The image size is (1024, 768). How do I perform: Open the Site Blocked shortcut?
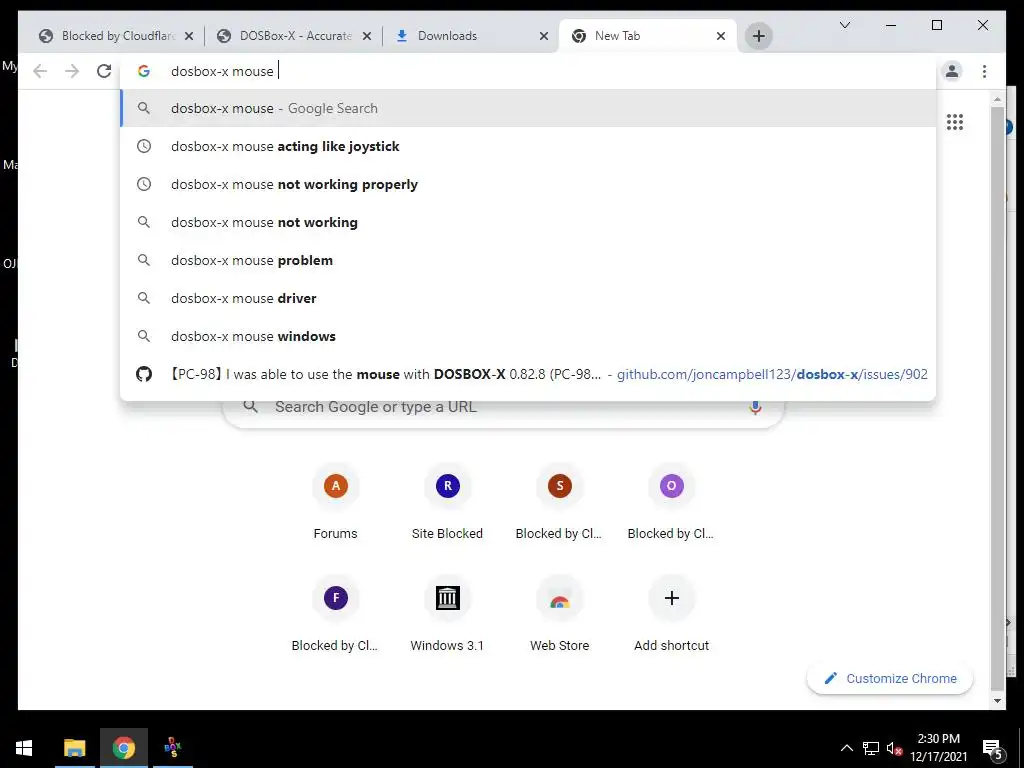[447, 502]
